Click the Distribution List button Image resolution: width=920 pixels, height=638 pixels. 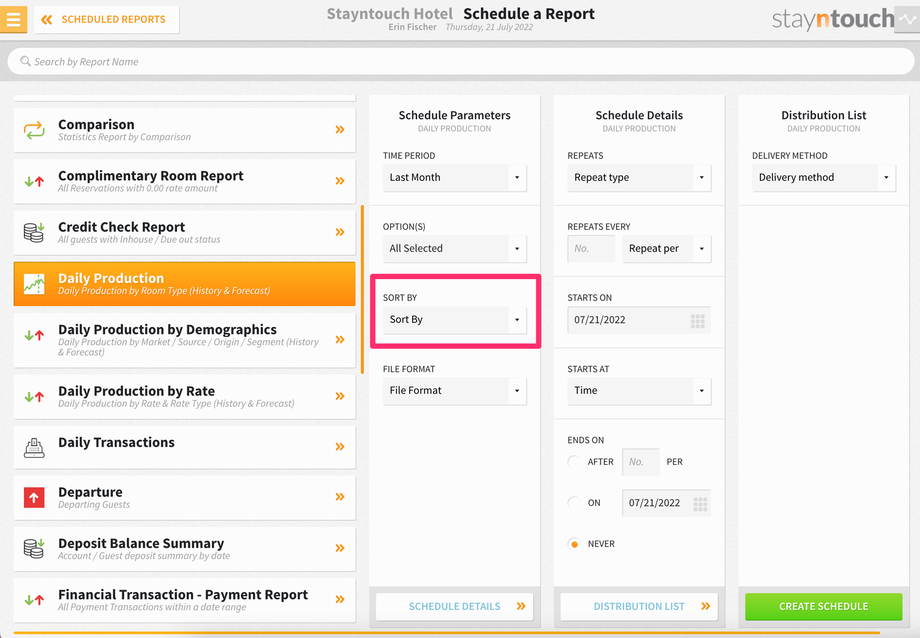click(639, 606)
